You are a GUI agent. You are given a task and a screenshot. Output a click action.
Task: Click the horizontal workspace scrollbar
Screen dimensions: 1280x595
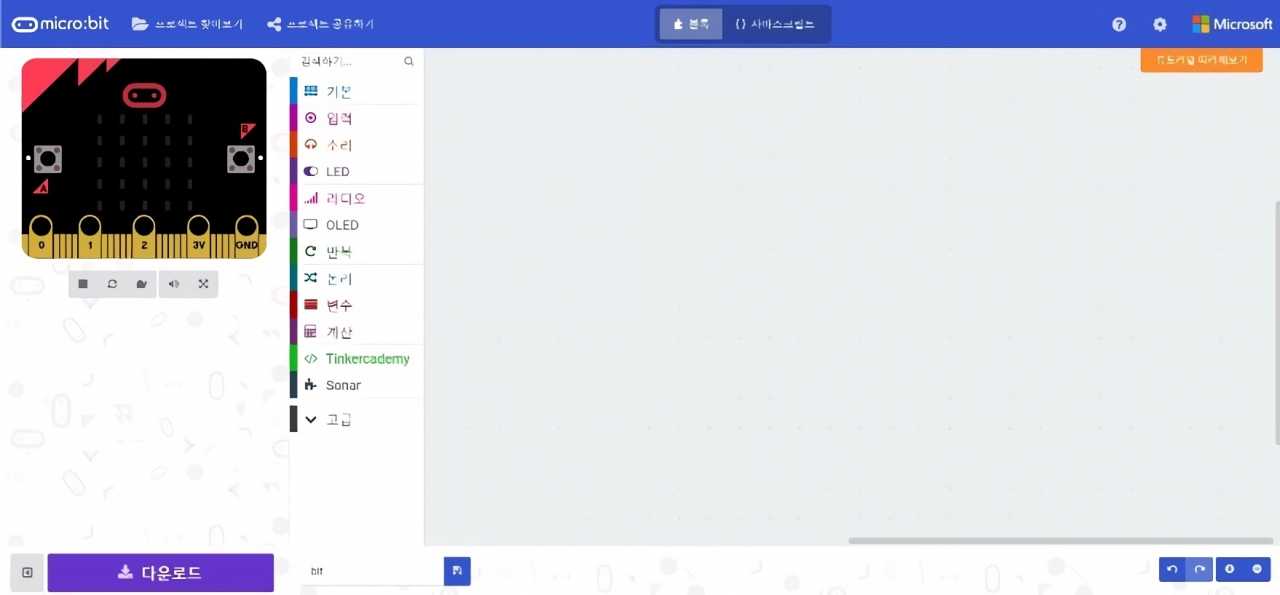tap(1060, 541)
